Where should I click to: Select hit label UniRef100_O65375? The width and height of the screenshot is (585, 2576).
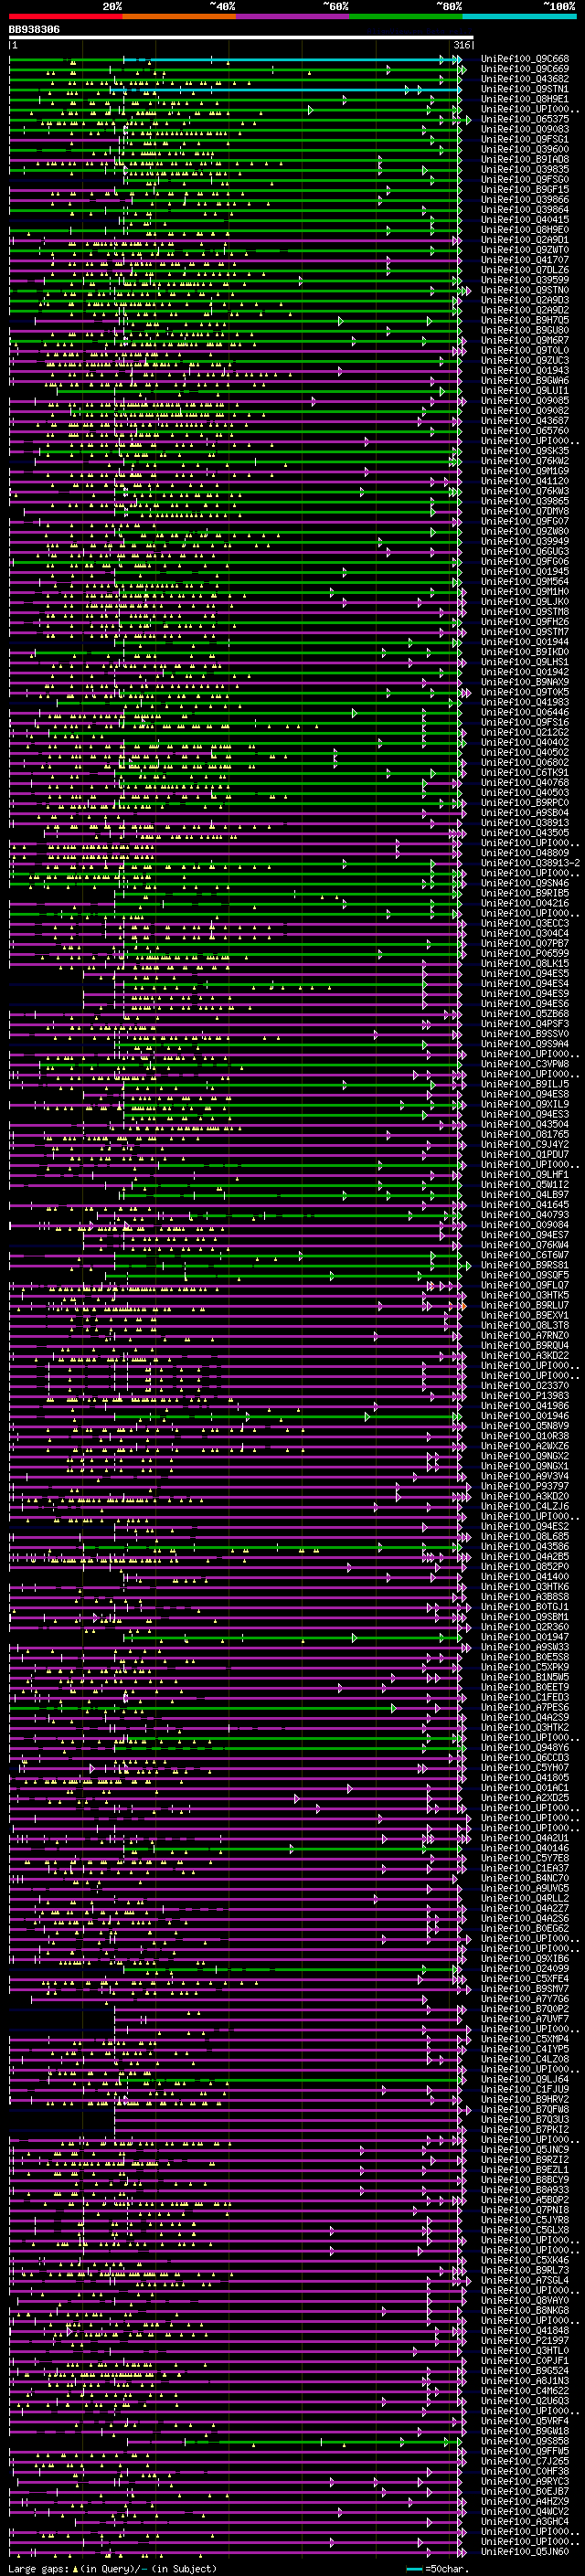click(x=525, y=119)
